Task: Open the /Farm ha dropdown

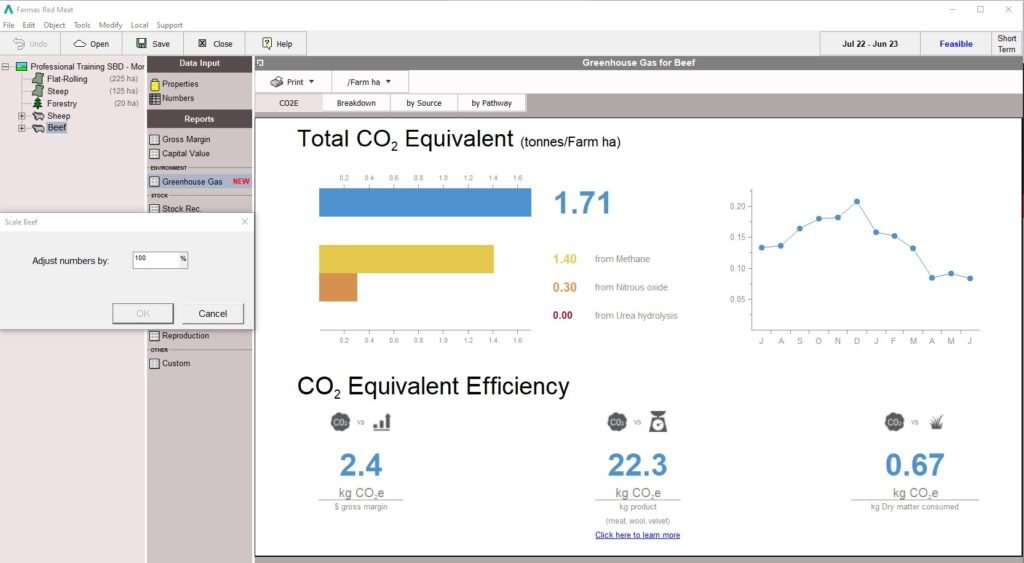Action: pos(370,82)
